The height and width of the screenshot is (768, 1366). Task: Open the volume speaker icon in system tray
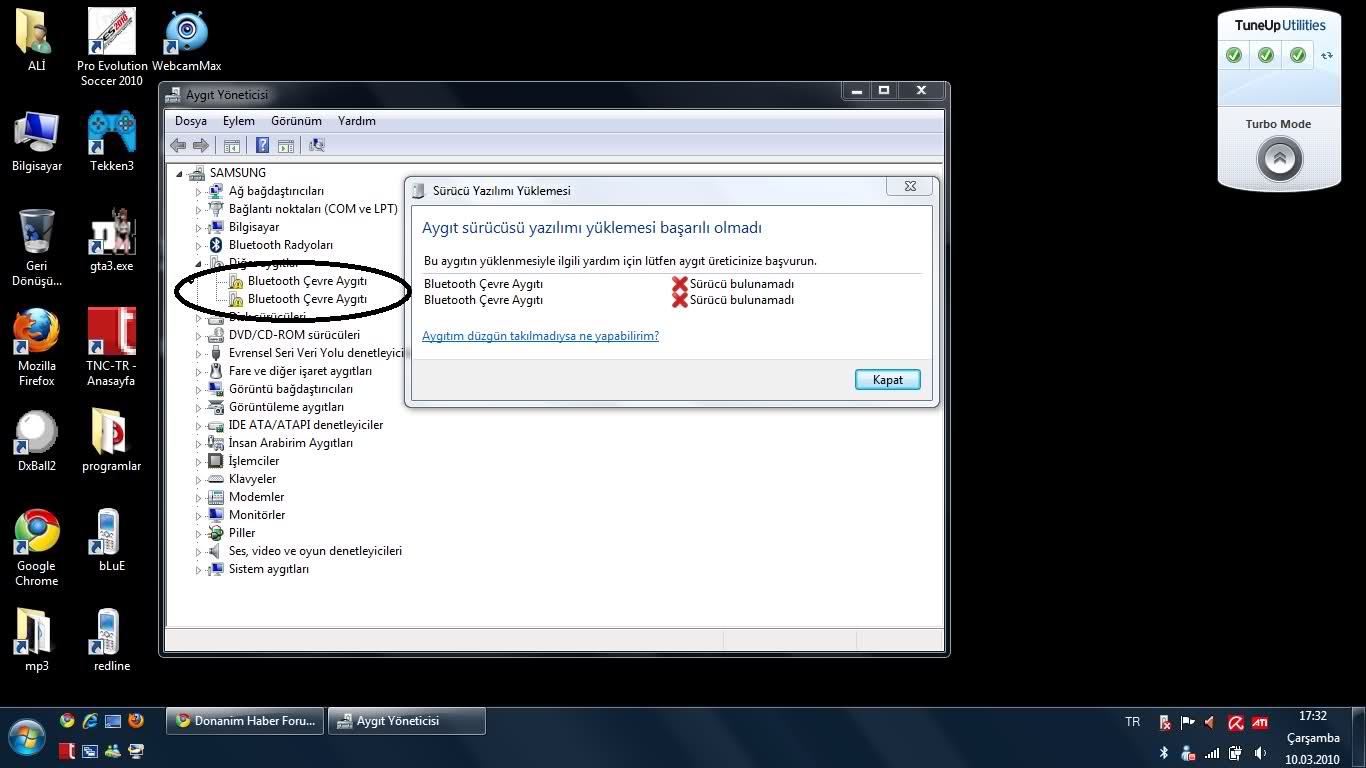pos(1260,752)
